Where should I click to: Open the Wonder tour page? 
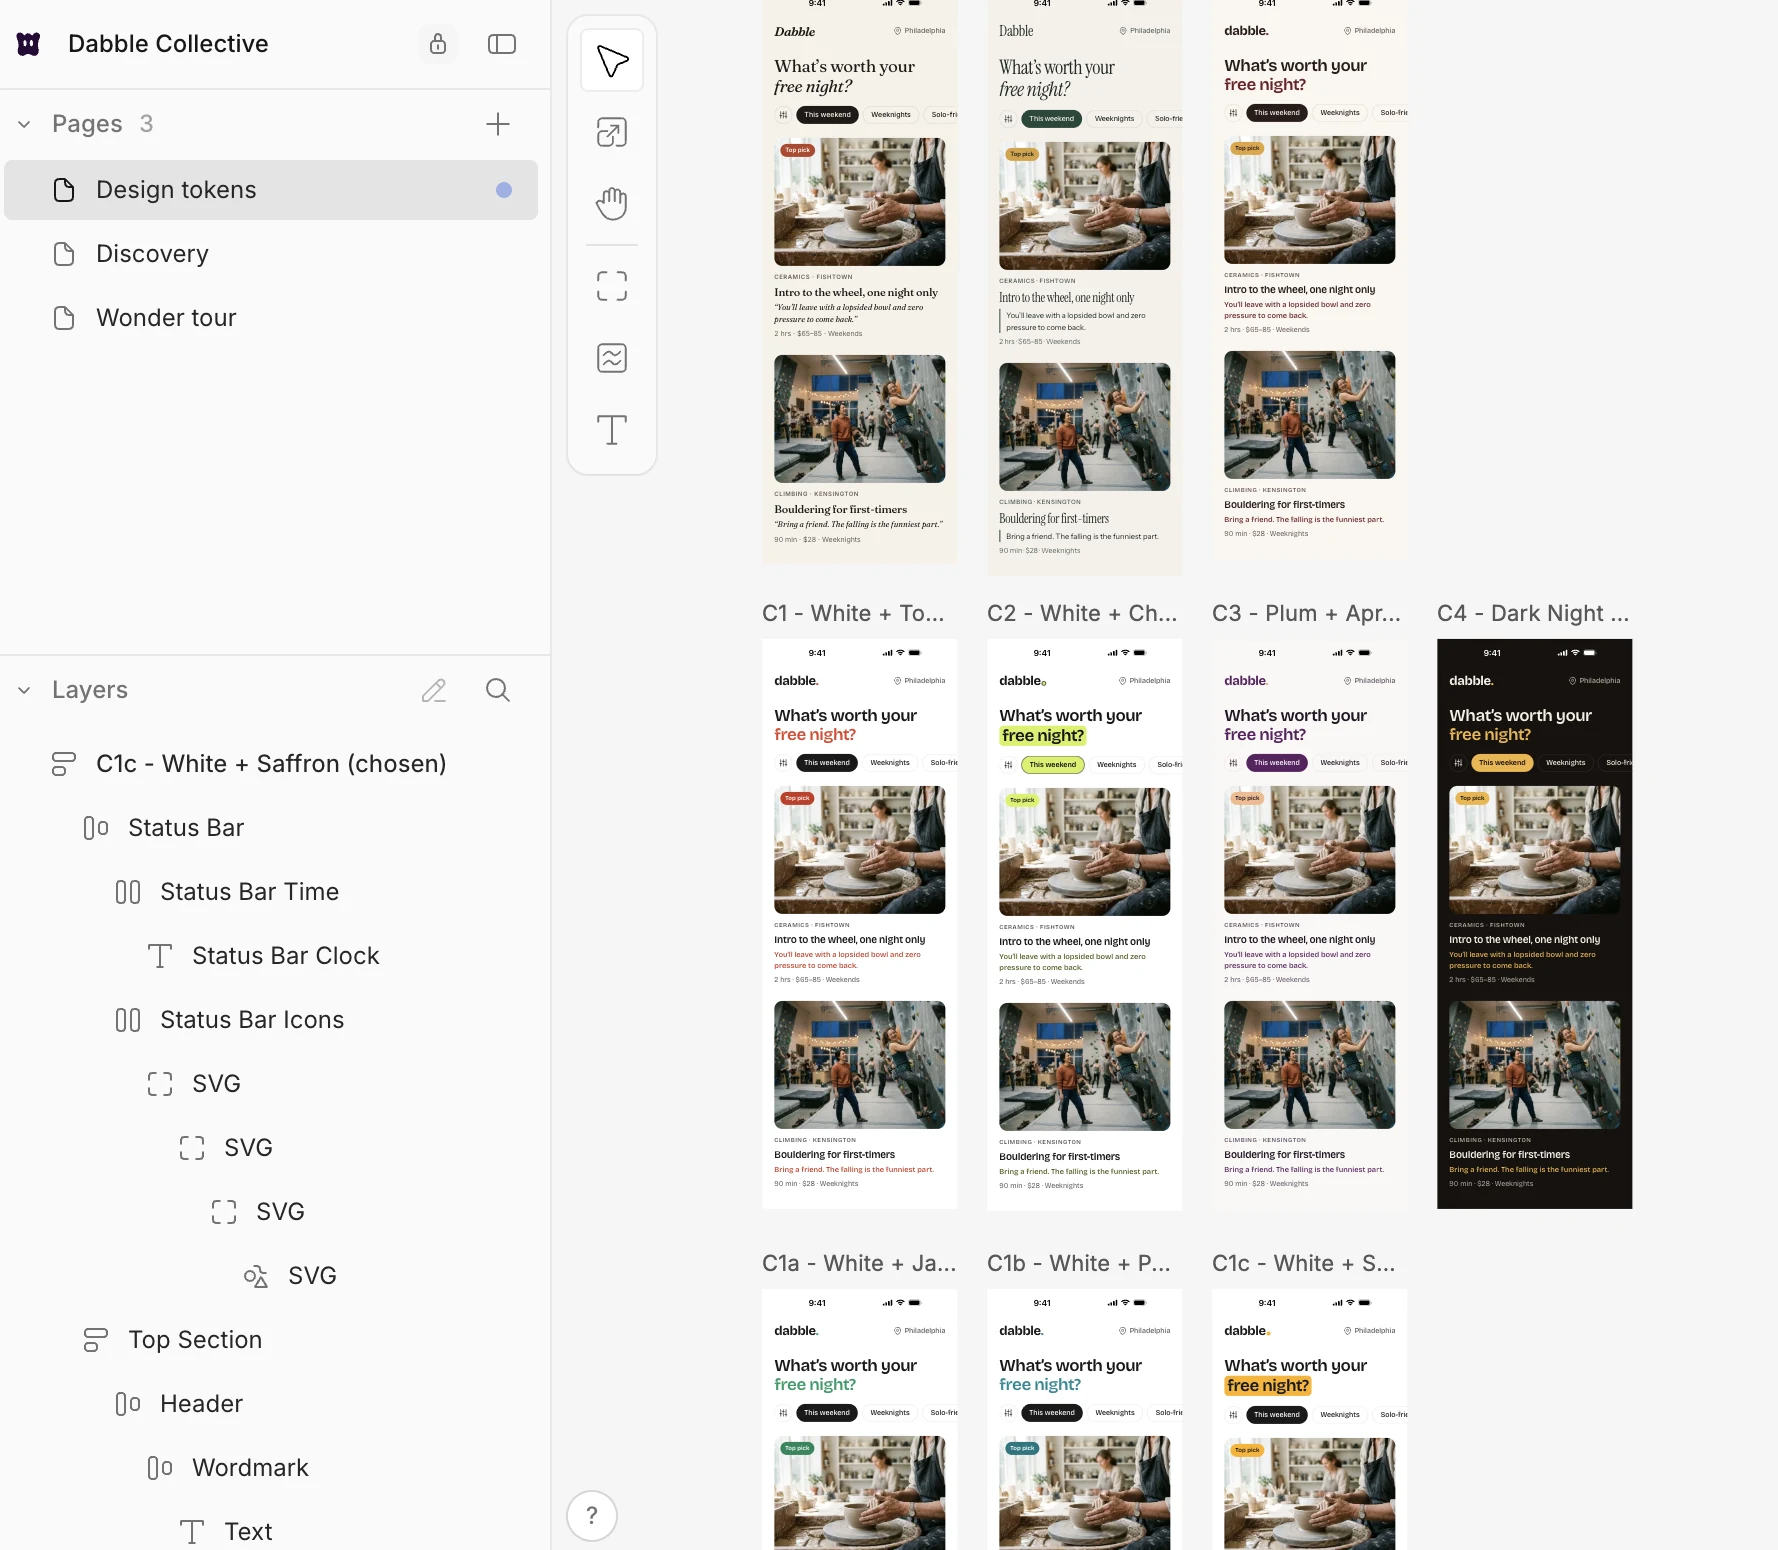coord(271,318)
